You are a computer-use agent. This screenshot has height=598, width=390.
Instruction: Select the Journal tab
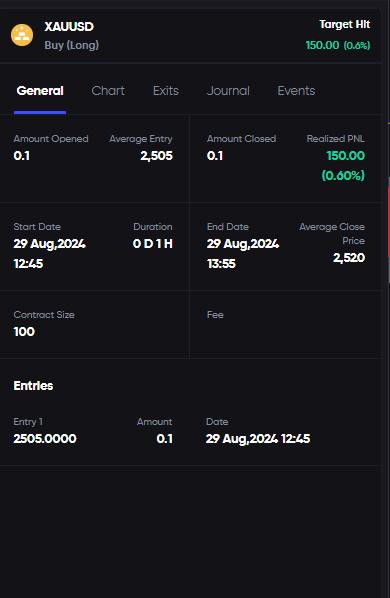pos(228,91)
